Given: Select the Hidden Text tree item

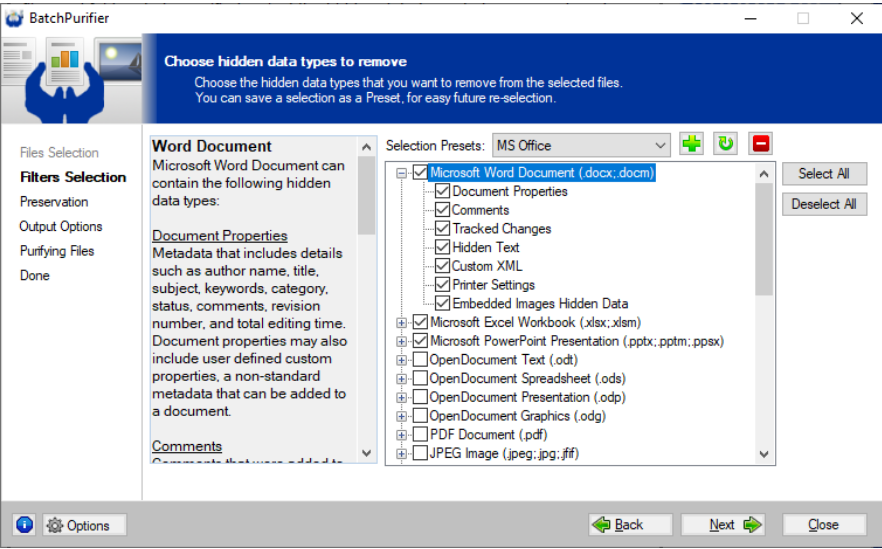Looking at the screenshot, I should 486,247.
